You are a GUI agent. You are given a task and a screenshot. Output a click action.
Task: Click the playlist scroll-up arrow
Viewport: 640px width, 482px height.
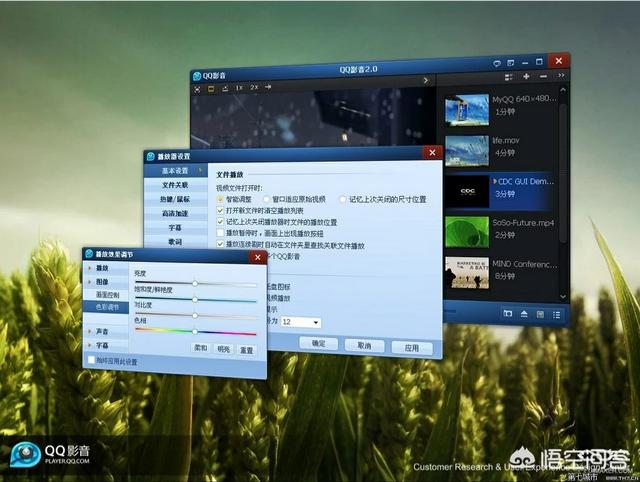pyautogui.click(x=563, y=90)
